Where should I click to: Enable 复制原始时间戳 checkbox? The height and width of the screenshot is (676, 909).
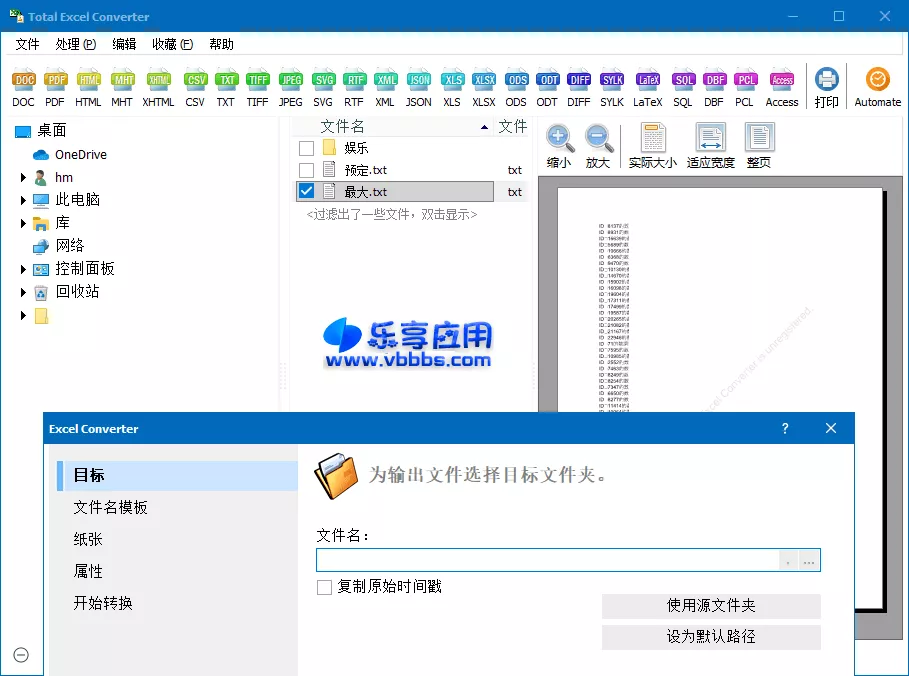point(325,587)
